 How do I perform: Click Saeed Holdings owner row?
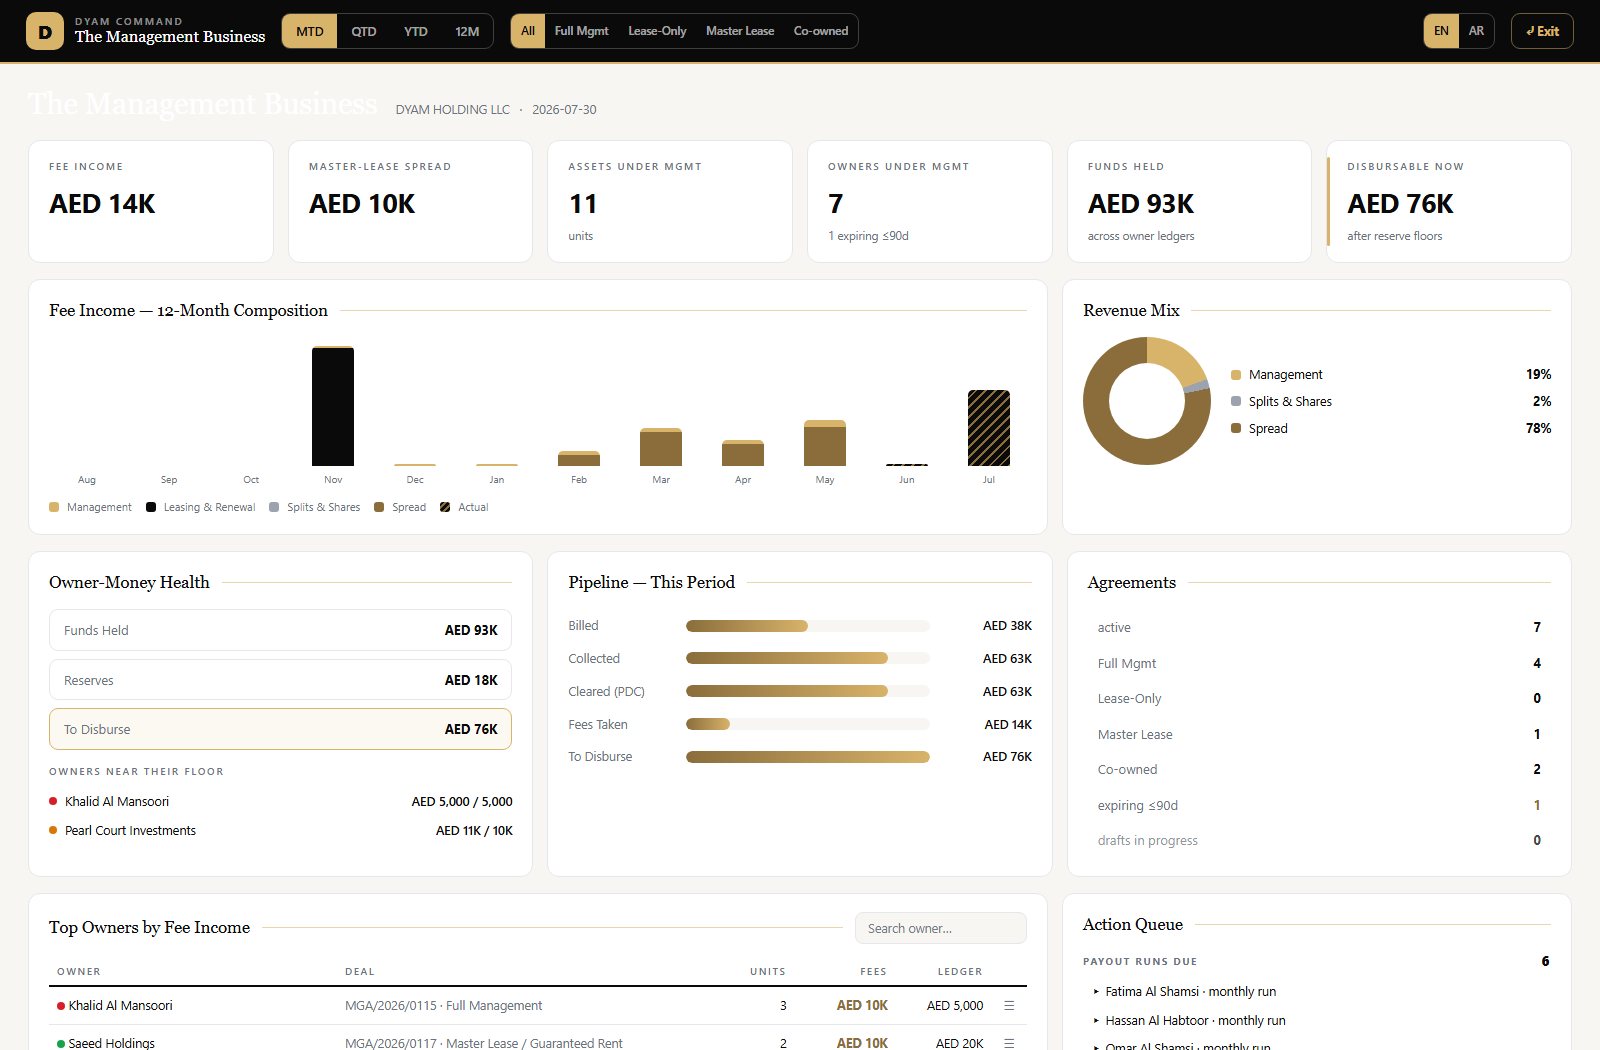(538, 1040)
